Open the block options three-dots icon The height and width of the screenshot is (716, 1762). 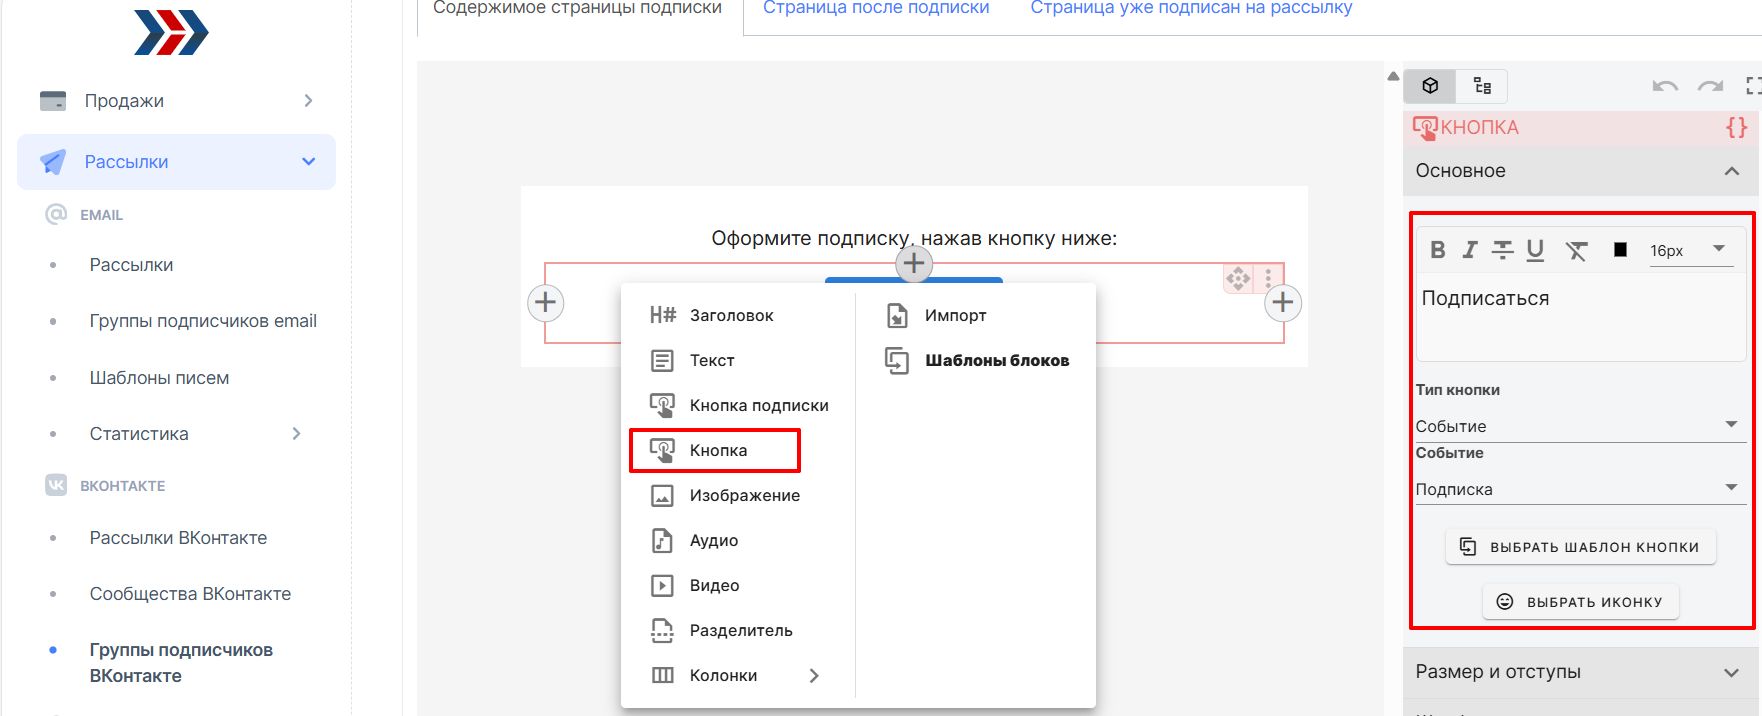(x=1268, y=278)
